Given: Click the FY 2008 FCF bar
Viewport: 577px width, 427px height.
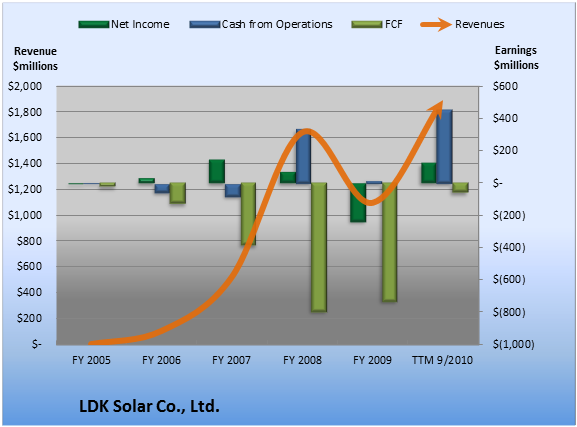Looking at the screenshot, I should 319,247.
